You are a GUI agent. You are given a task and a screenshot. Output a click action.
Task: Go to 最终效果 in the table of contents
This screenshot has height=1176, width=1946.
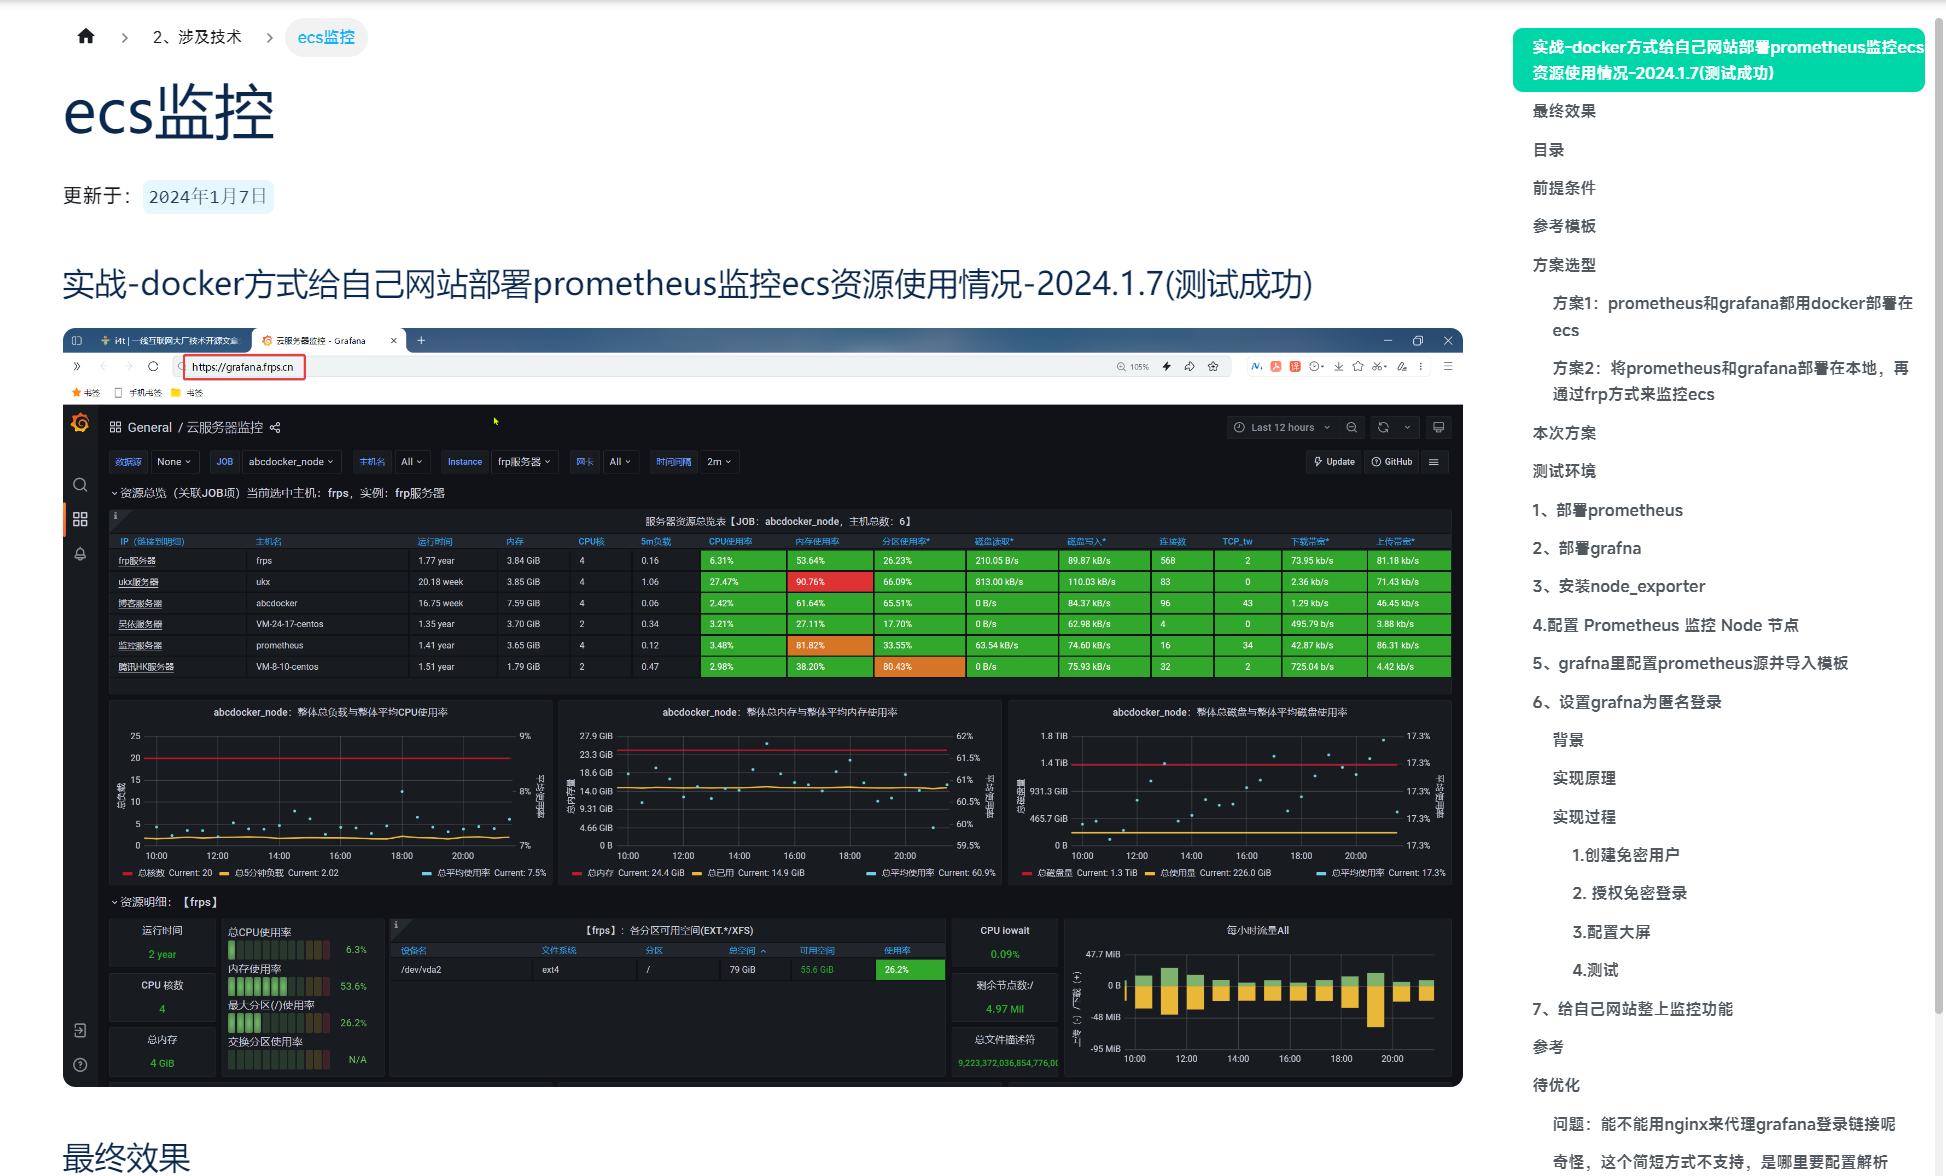coord(1564,111)
